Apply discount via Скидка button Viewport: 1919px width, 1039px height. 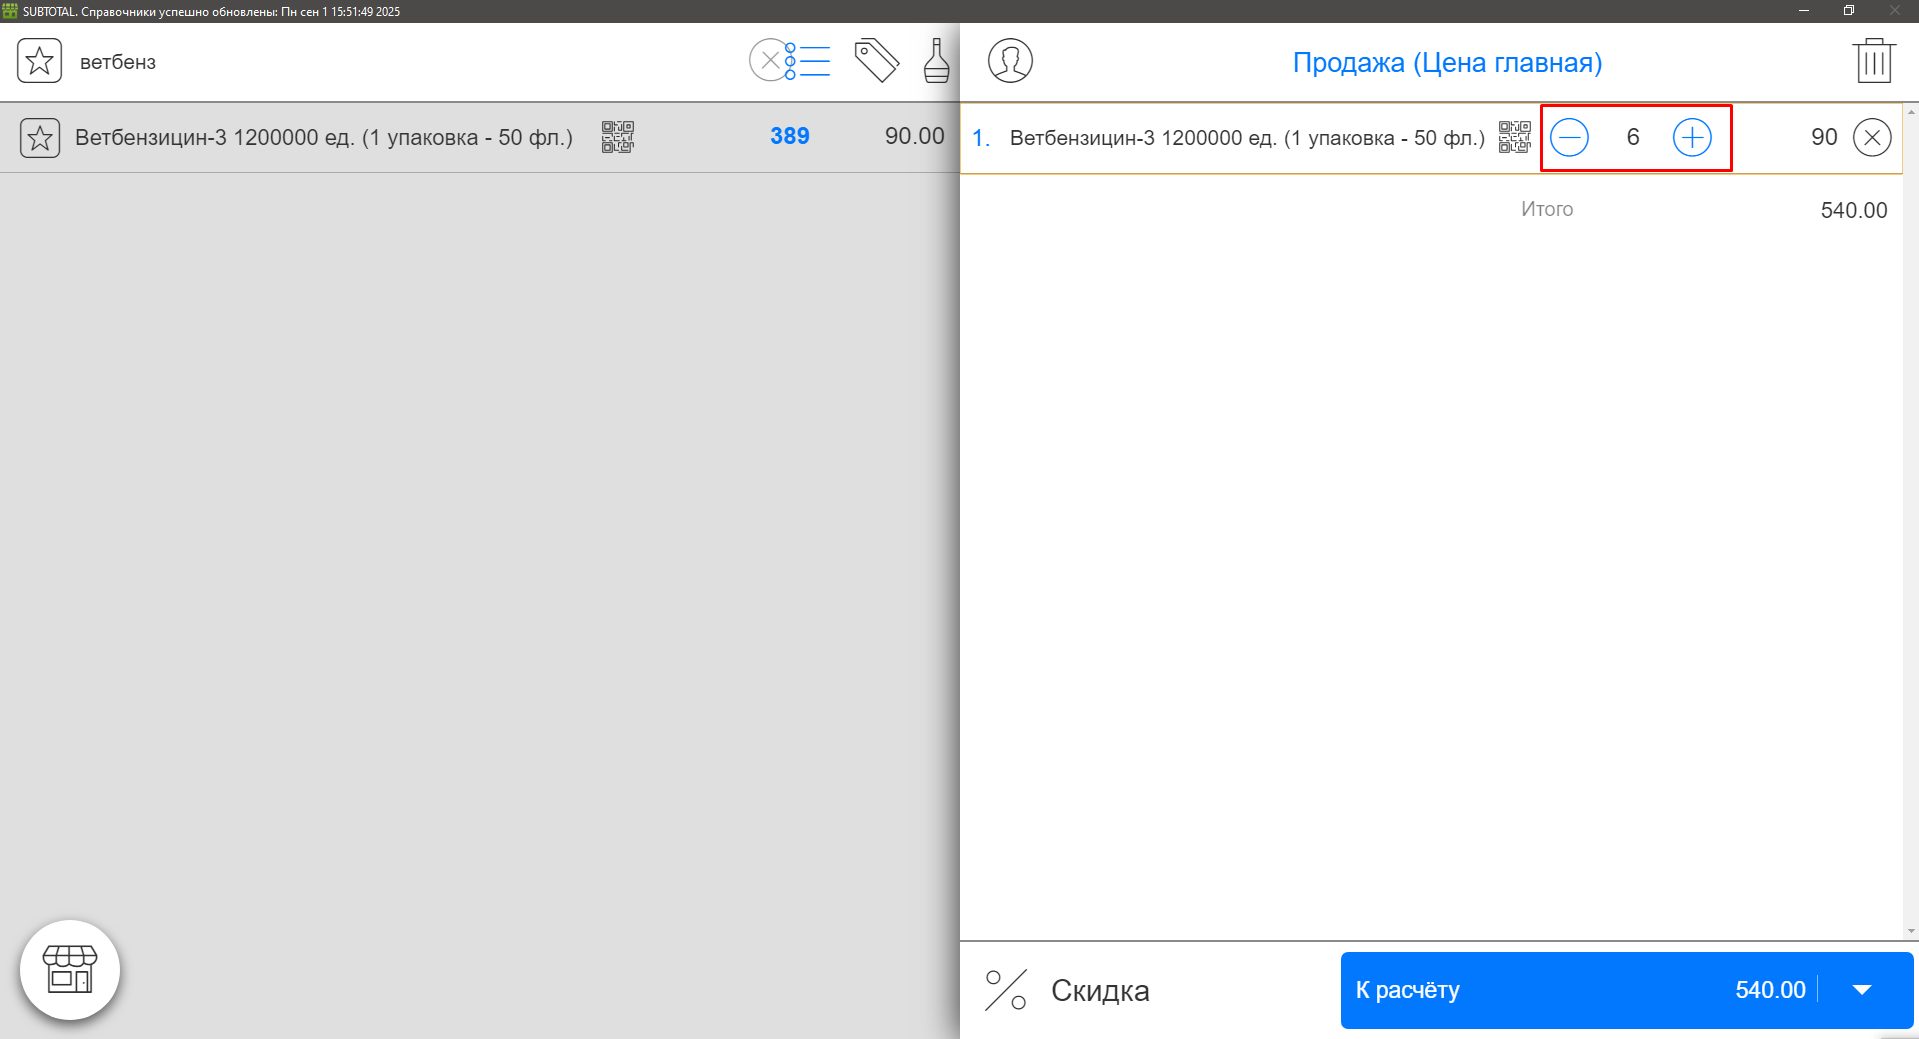click(1067, 990)
